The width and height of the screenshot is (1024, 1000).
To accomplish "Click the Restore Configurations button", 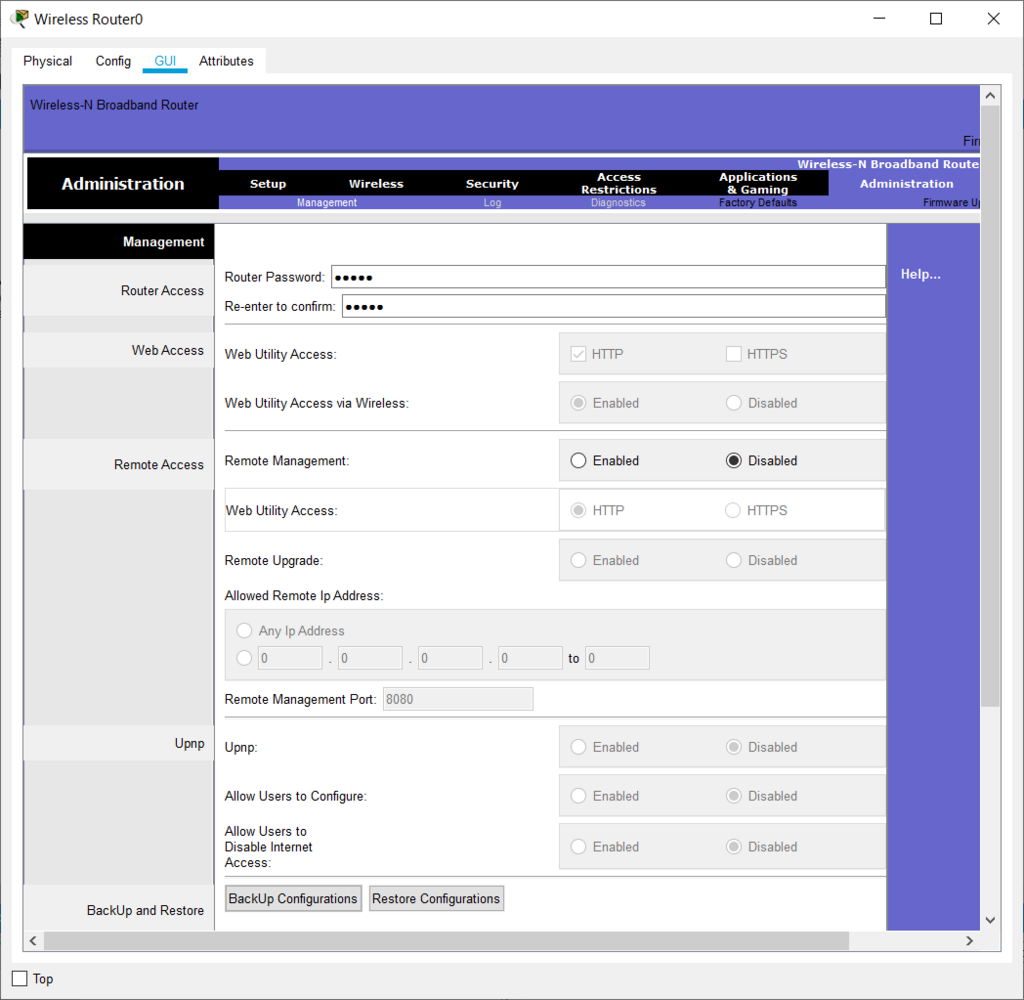I will point(436,899).
